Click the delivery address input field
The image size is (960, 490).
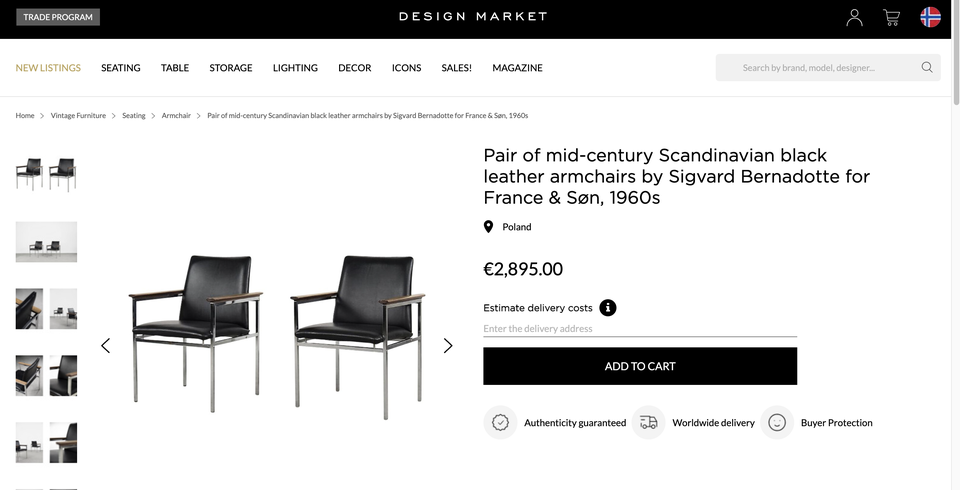[x=640, y=329]
